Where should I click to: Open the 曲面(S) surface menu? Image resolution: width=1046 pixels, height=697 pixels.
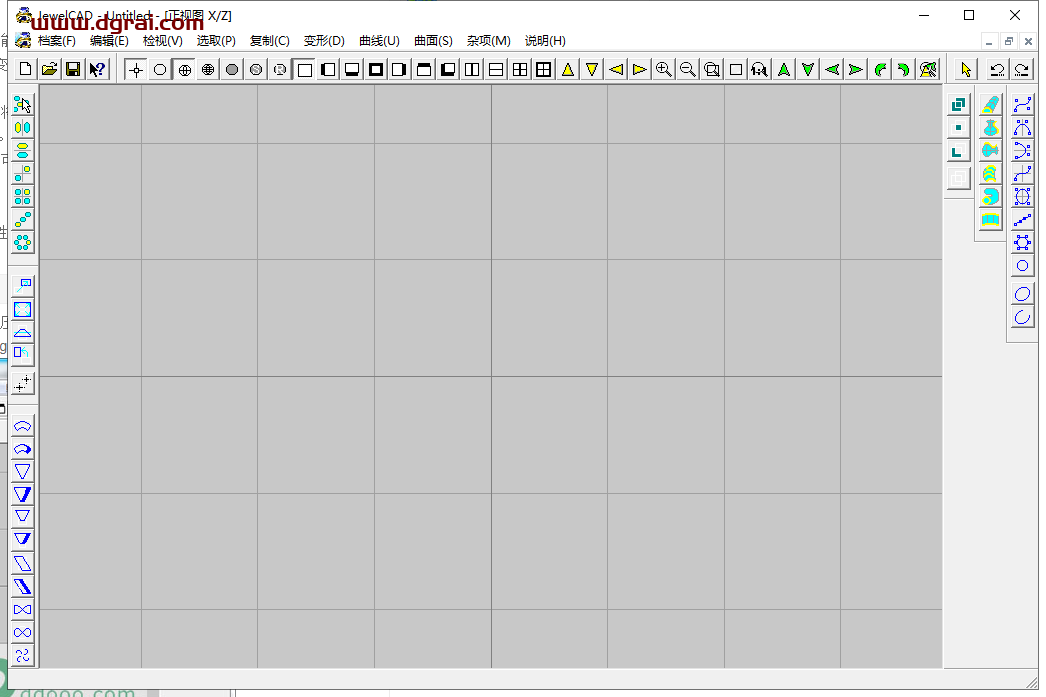(434, 41)
